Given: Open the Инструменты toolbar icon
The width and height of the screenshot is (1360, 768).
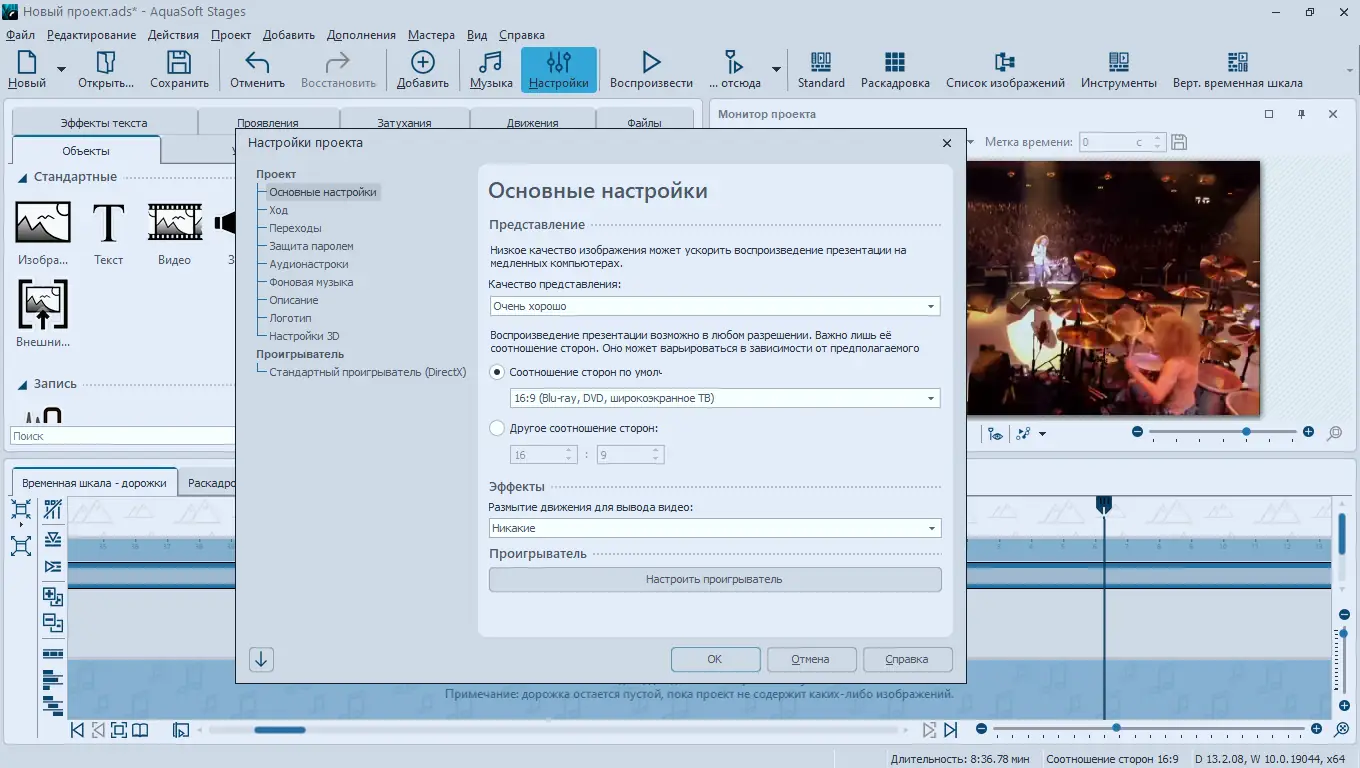Looking at the screenshot, I should (x=1118, y=62).
